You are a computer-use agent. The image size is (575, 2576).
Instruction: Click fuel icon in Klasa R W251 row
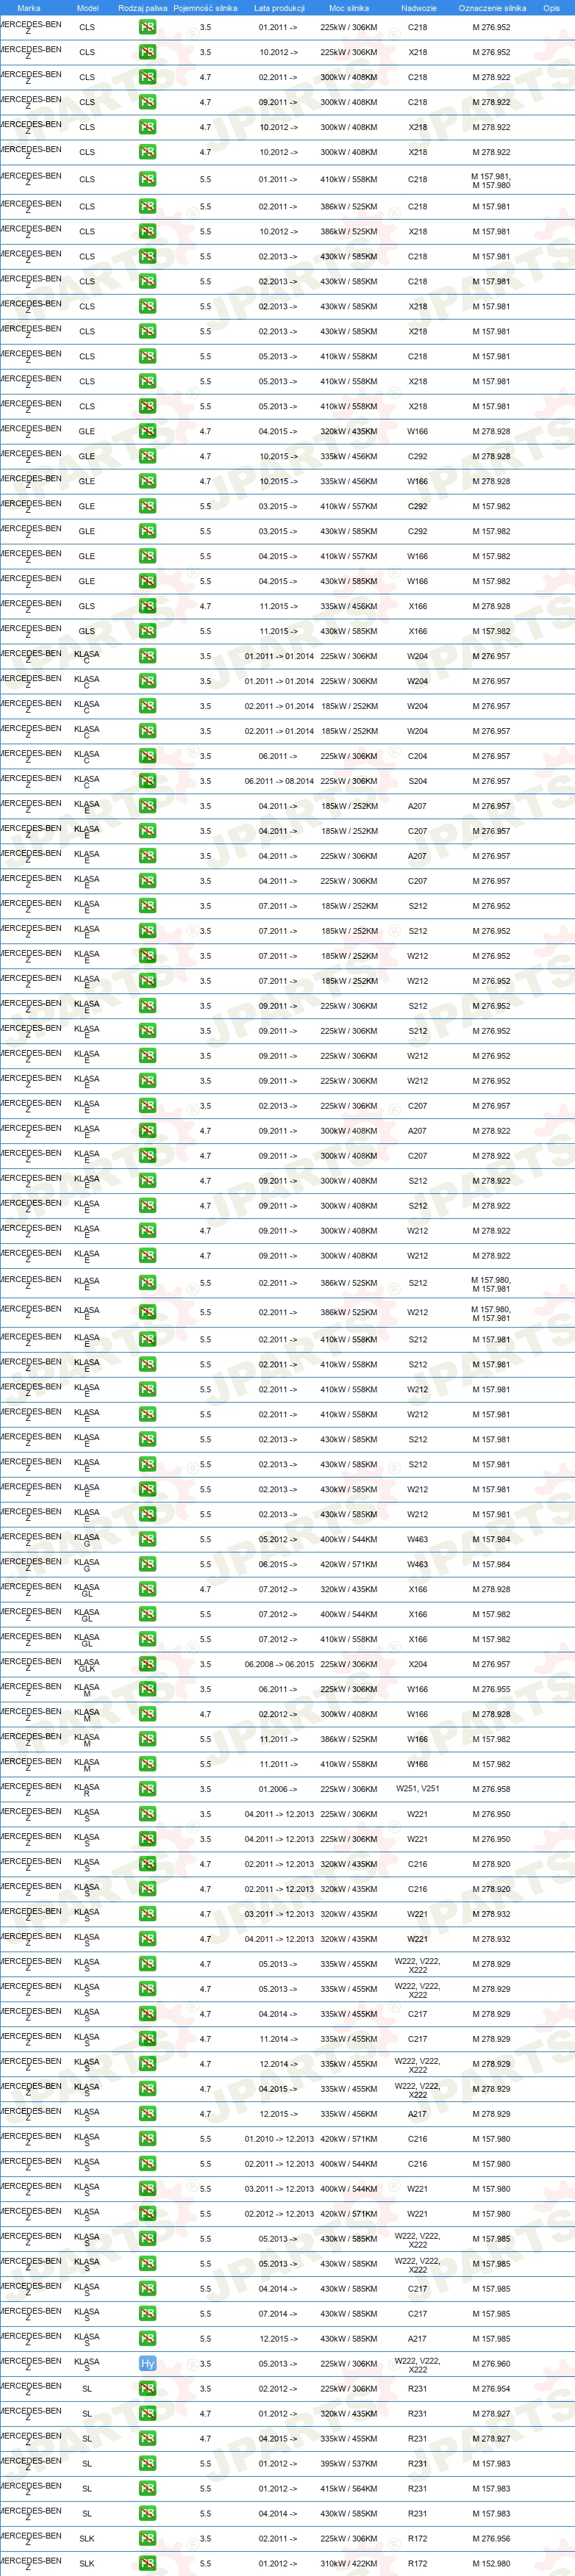[x=147, y=1790]
